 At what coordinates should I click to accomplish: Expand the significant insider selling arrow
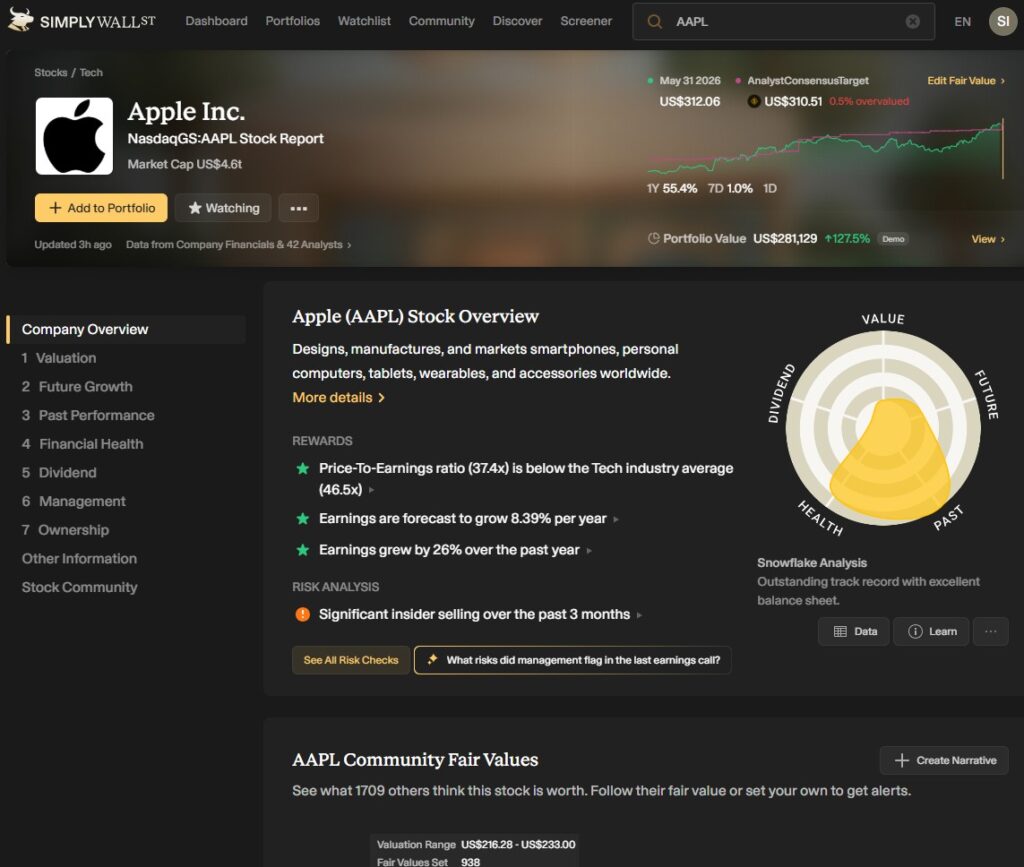639,615
